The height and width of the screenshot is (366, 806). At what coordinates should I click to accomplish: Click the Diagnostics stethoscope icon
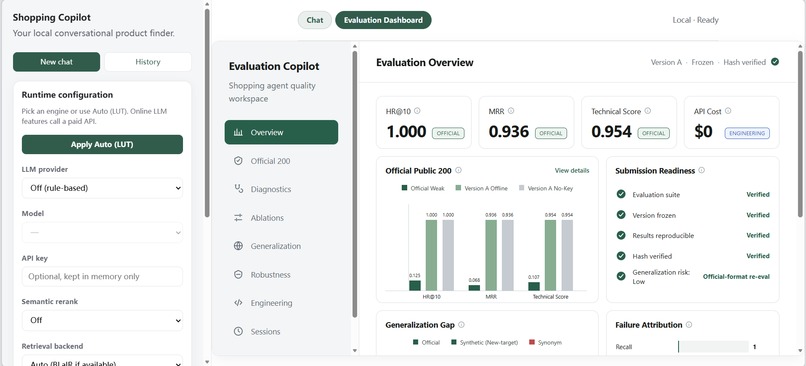[238, 189]
